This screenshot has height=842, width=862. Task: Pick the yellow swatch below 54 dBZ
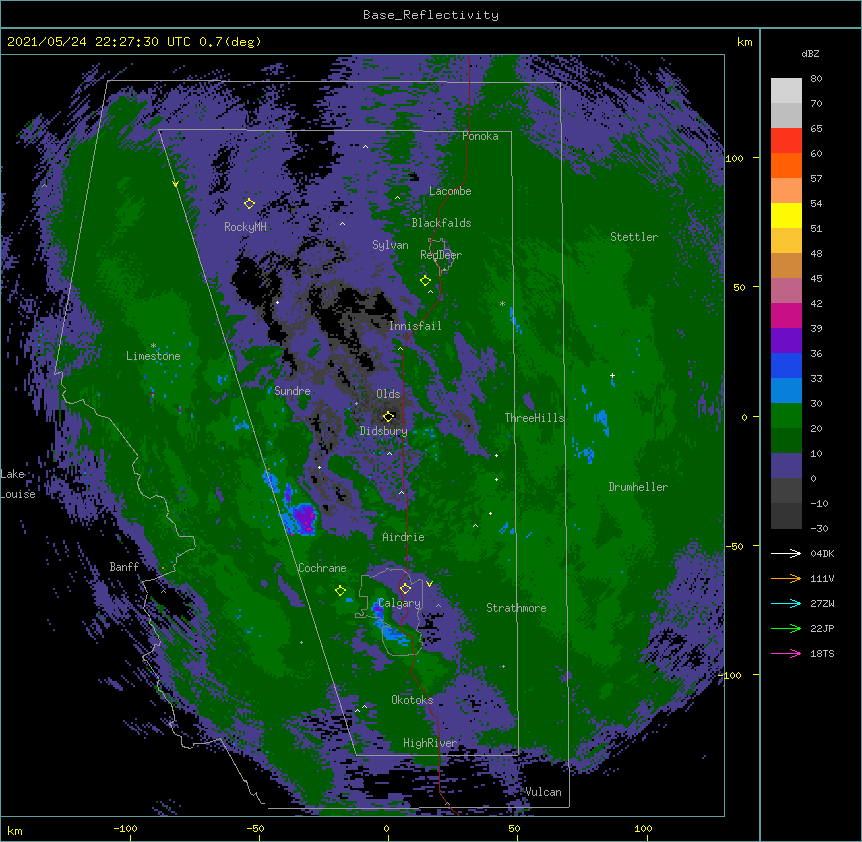tap(786, 215)
